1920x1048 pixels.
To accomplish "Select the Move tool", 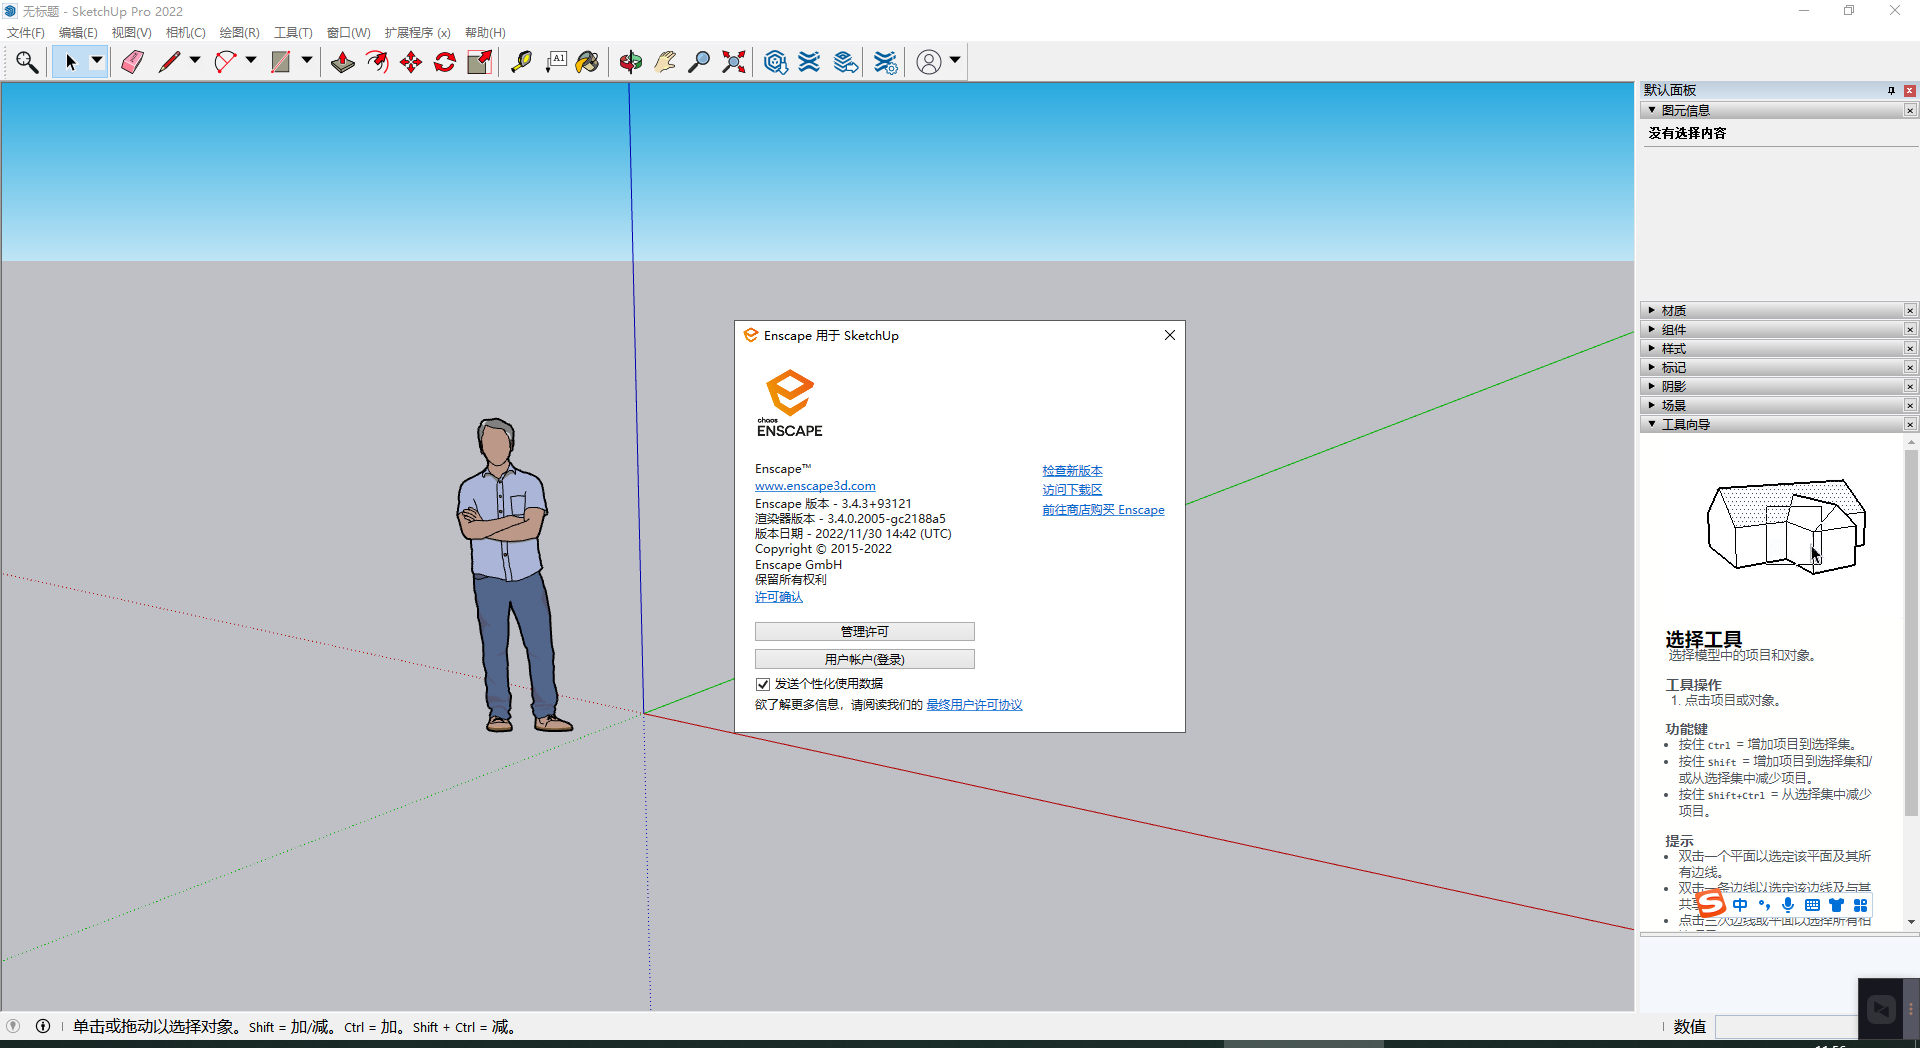I will (x=411, y=62).
